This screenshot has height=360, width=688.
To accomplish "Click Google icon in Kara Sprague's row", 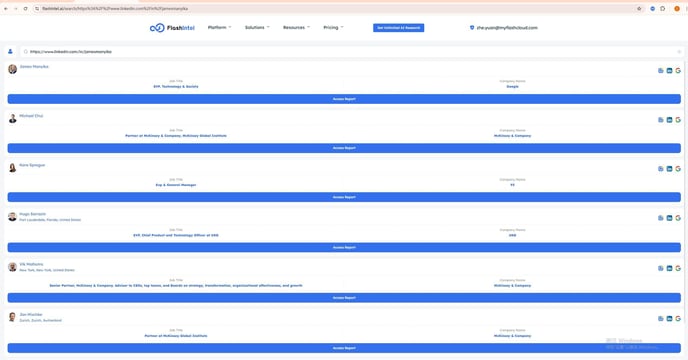I will tap(678, 169).
